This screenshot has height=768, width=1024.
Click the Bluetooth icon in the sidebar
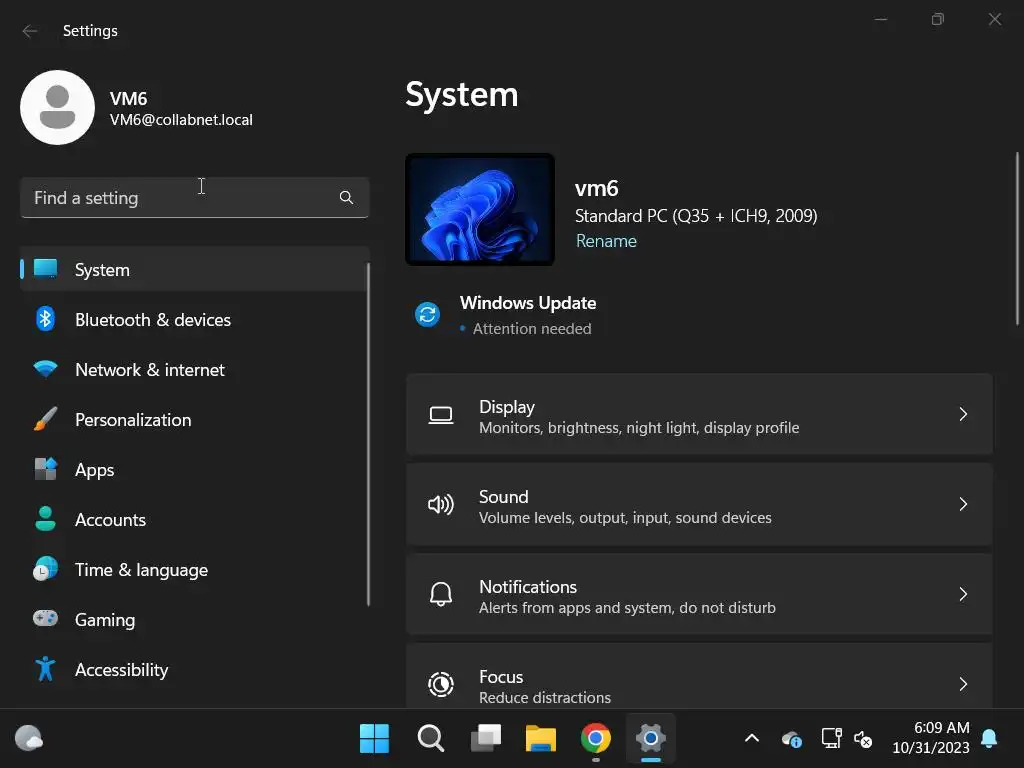[45, 319]
